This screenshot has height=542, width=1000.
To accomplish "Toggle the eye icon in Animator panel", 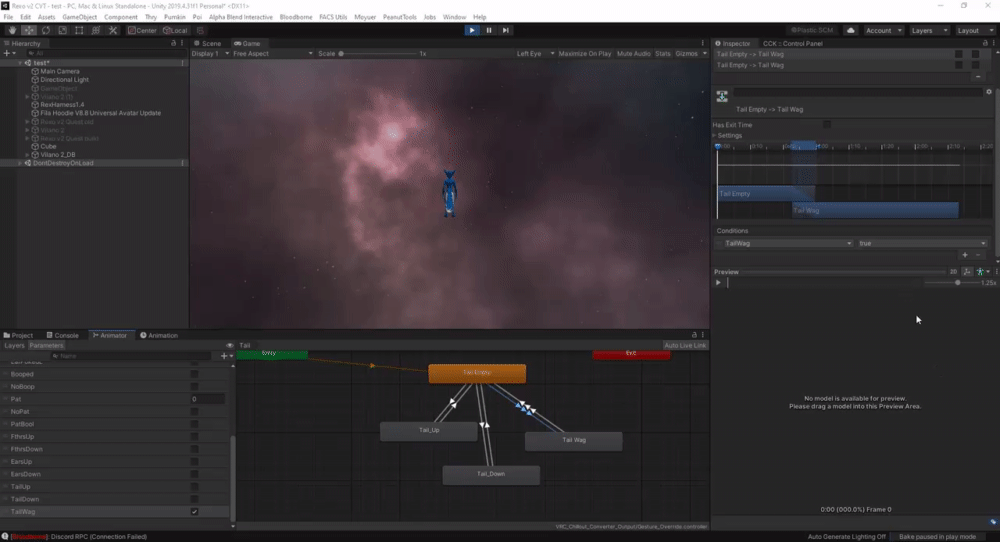I will click(230, 345).
